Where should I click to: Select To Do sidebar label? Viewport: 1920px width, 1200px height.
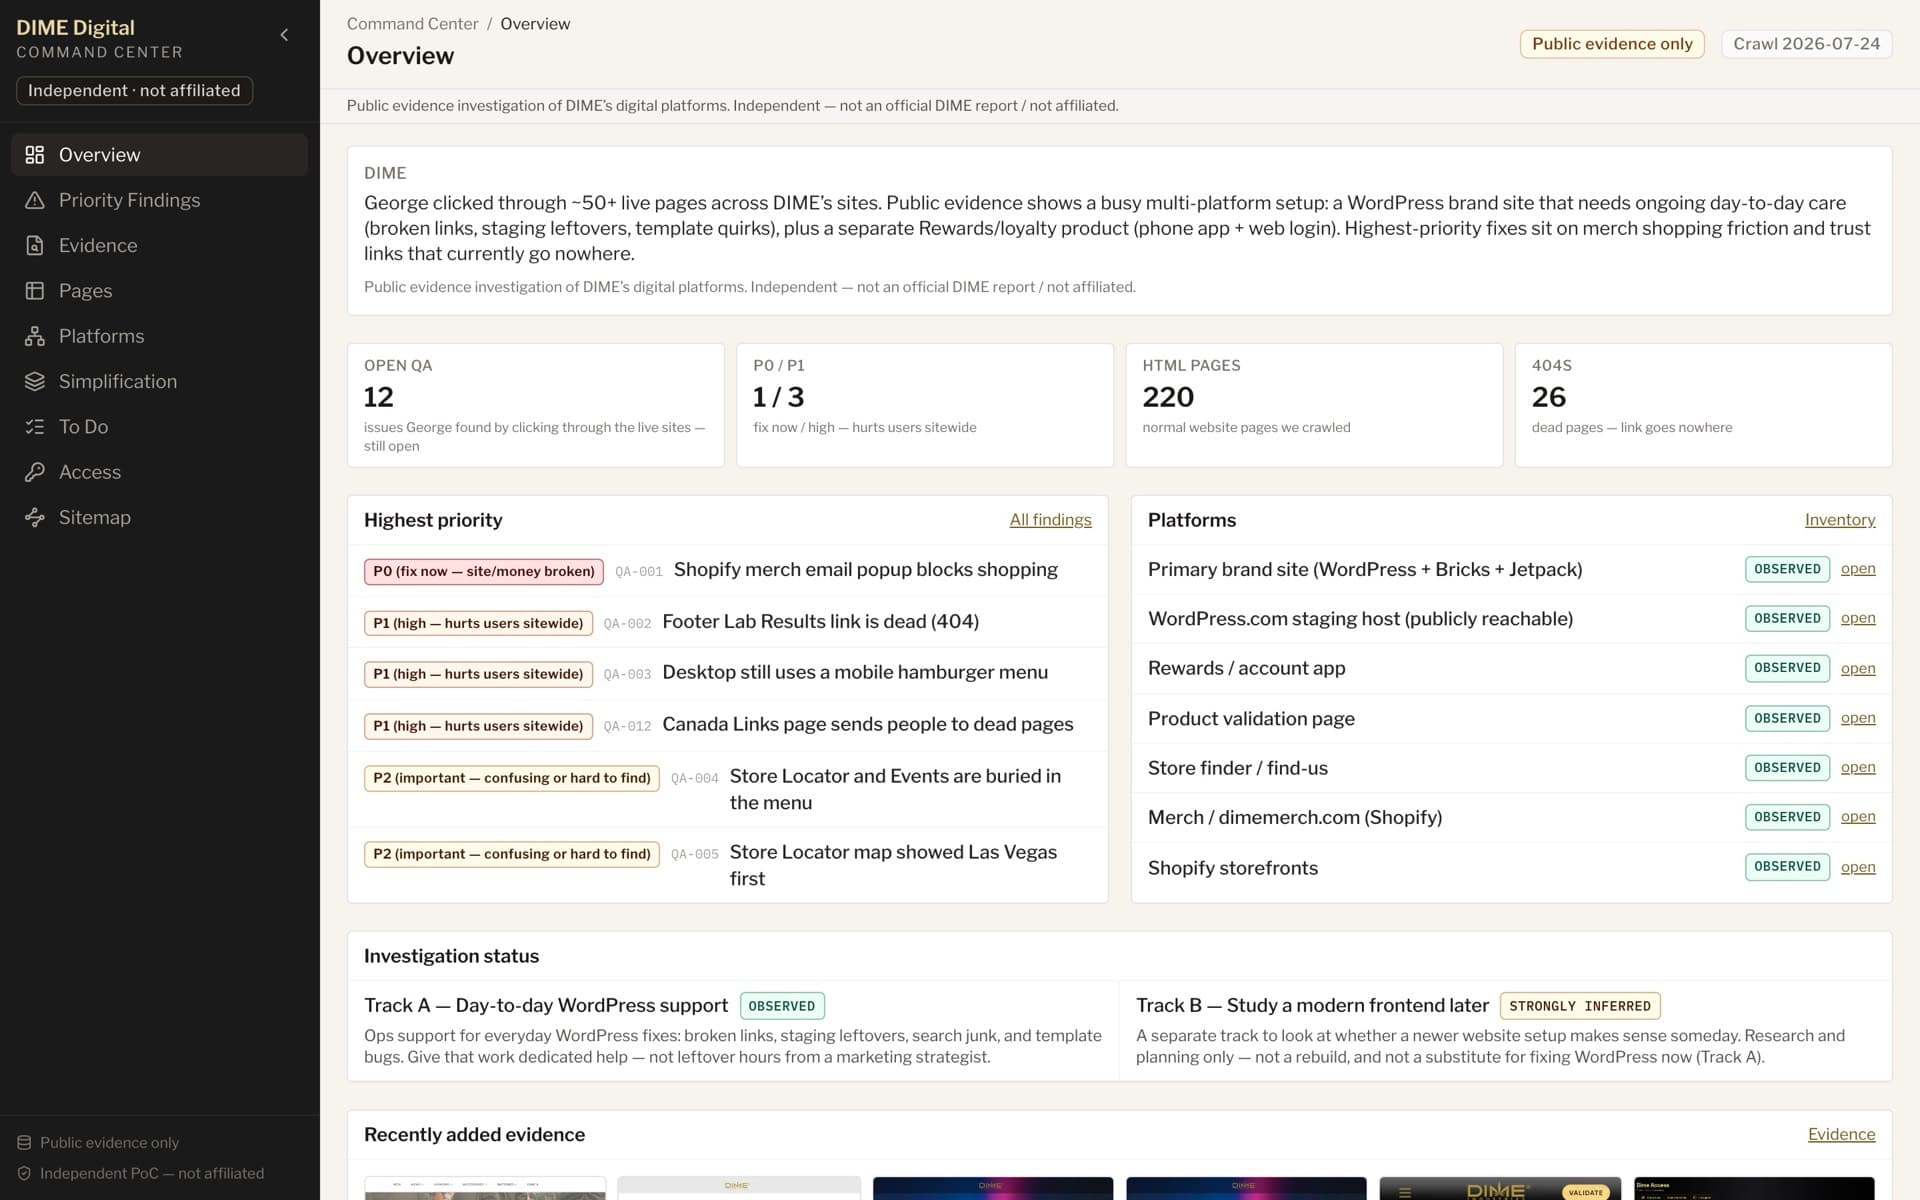click(x=83, y=427)
